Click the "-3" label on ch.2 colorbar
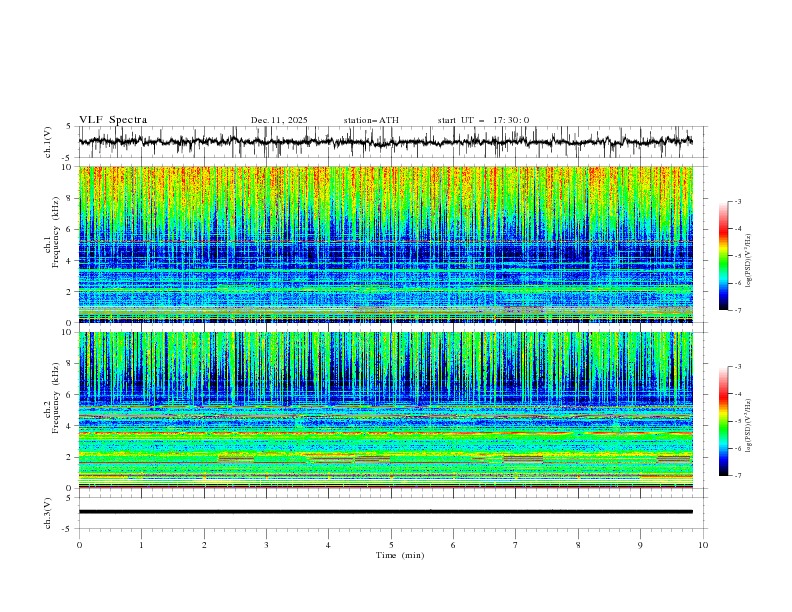The image size is (792, 612). tap(737, 367)
